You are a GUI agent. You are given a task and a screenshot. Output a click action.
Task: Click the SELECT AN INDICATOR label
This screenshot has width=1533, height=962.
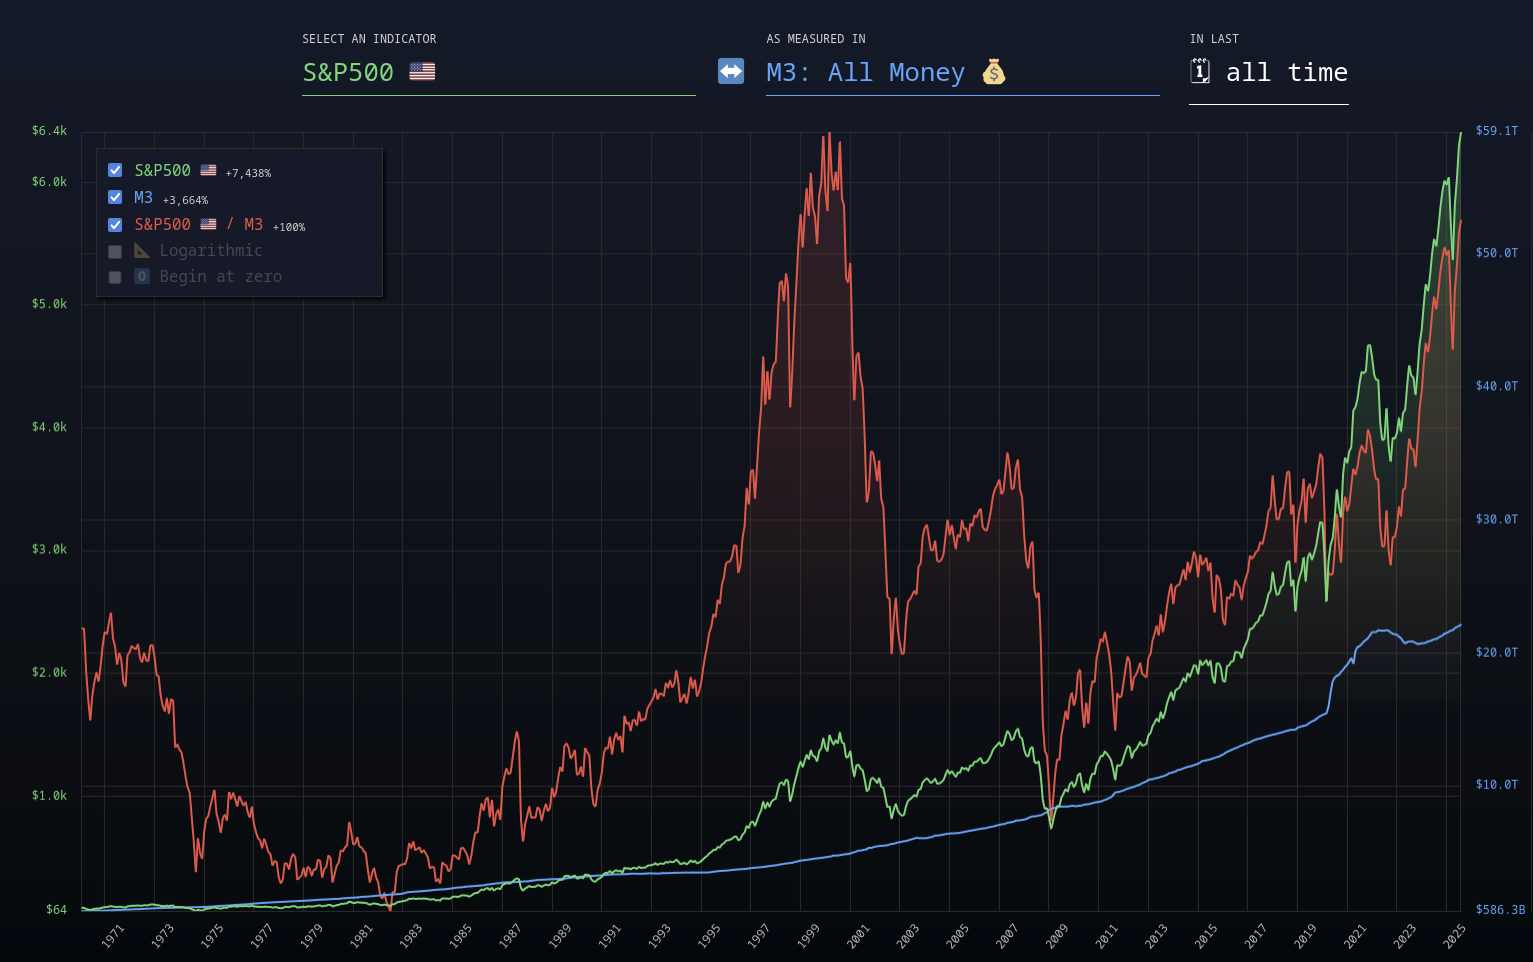[x=369, y=39]
